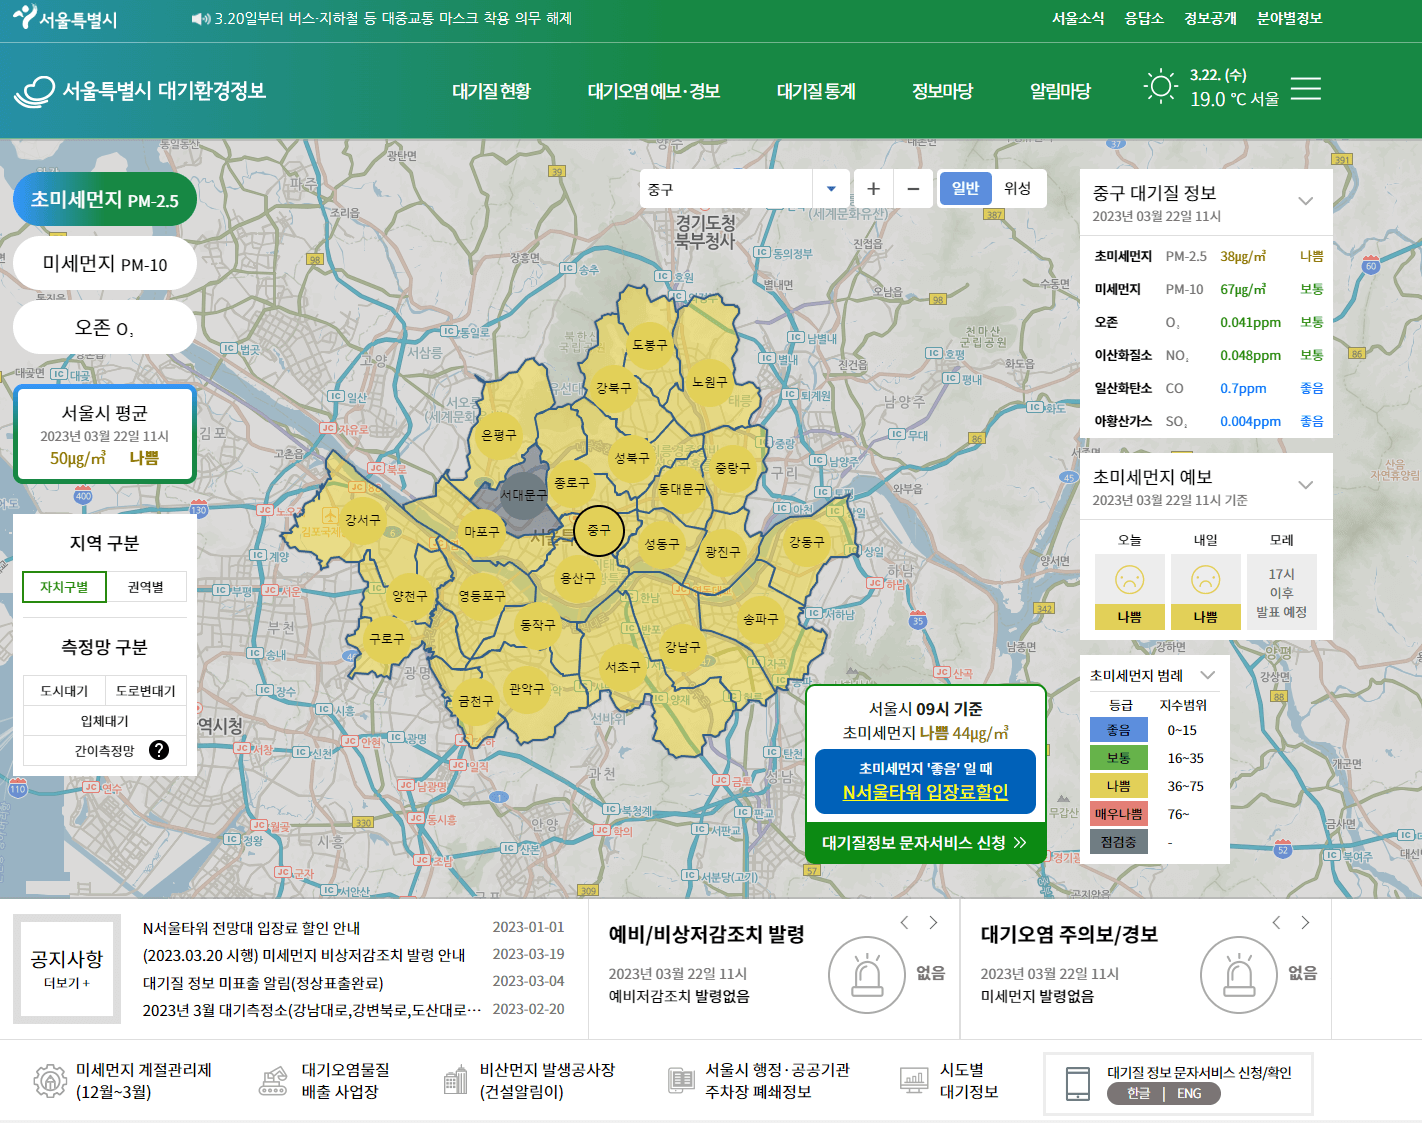Switch the map to 위성 satellite view

point(1018,188)
